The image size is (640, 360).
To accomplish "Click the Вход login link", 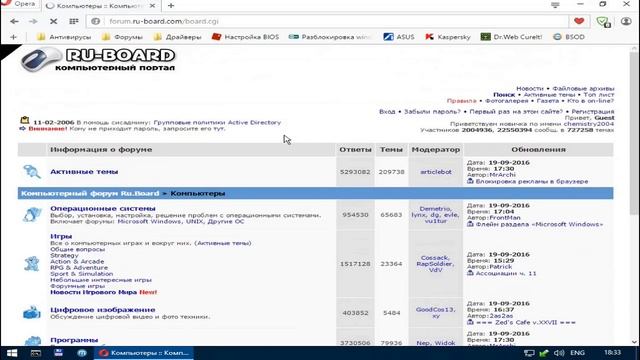I will pyautogui.click(x=387, y=111).
